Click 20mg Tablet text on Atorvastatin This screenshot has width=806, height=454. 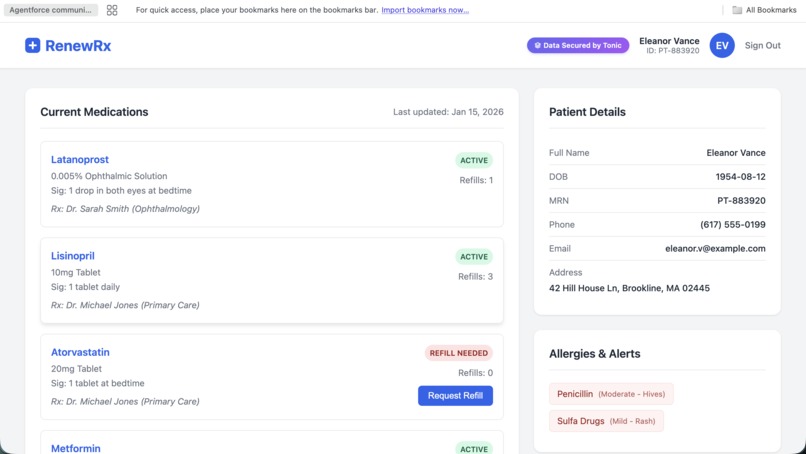[x=76, y=369]
